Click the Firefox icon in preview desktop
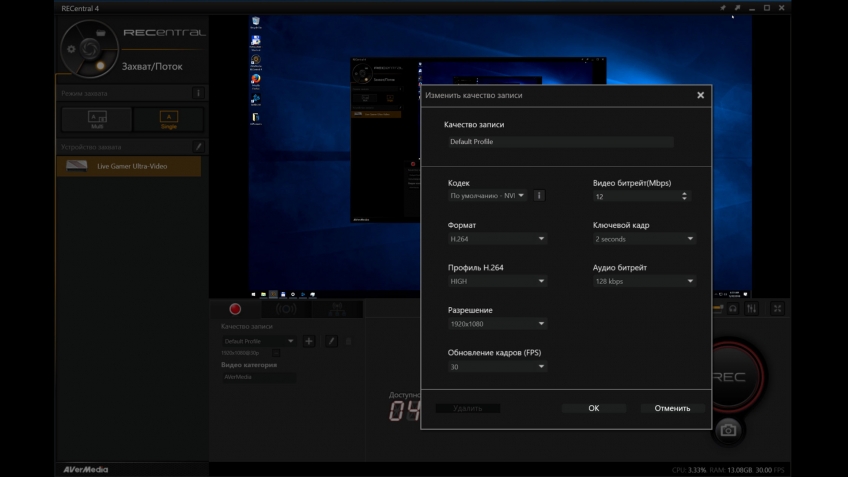This screenshot has width=848, height=477. pyautogui.click(x=256, y=81)
